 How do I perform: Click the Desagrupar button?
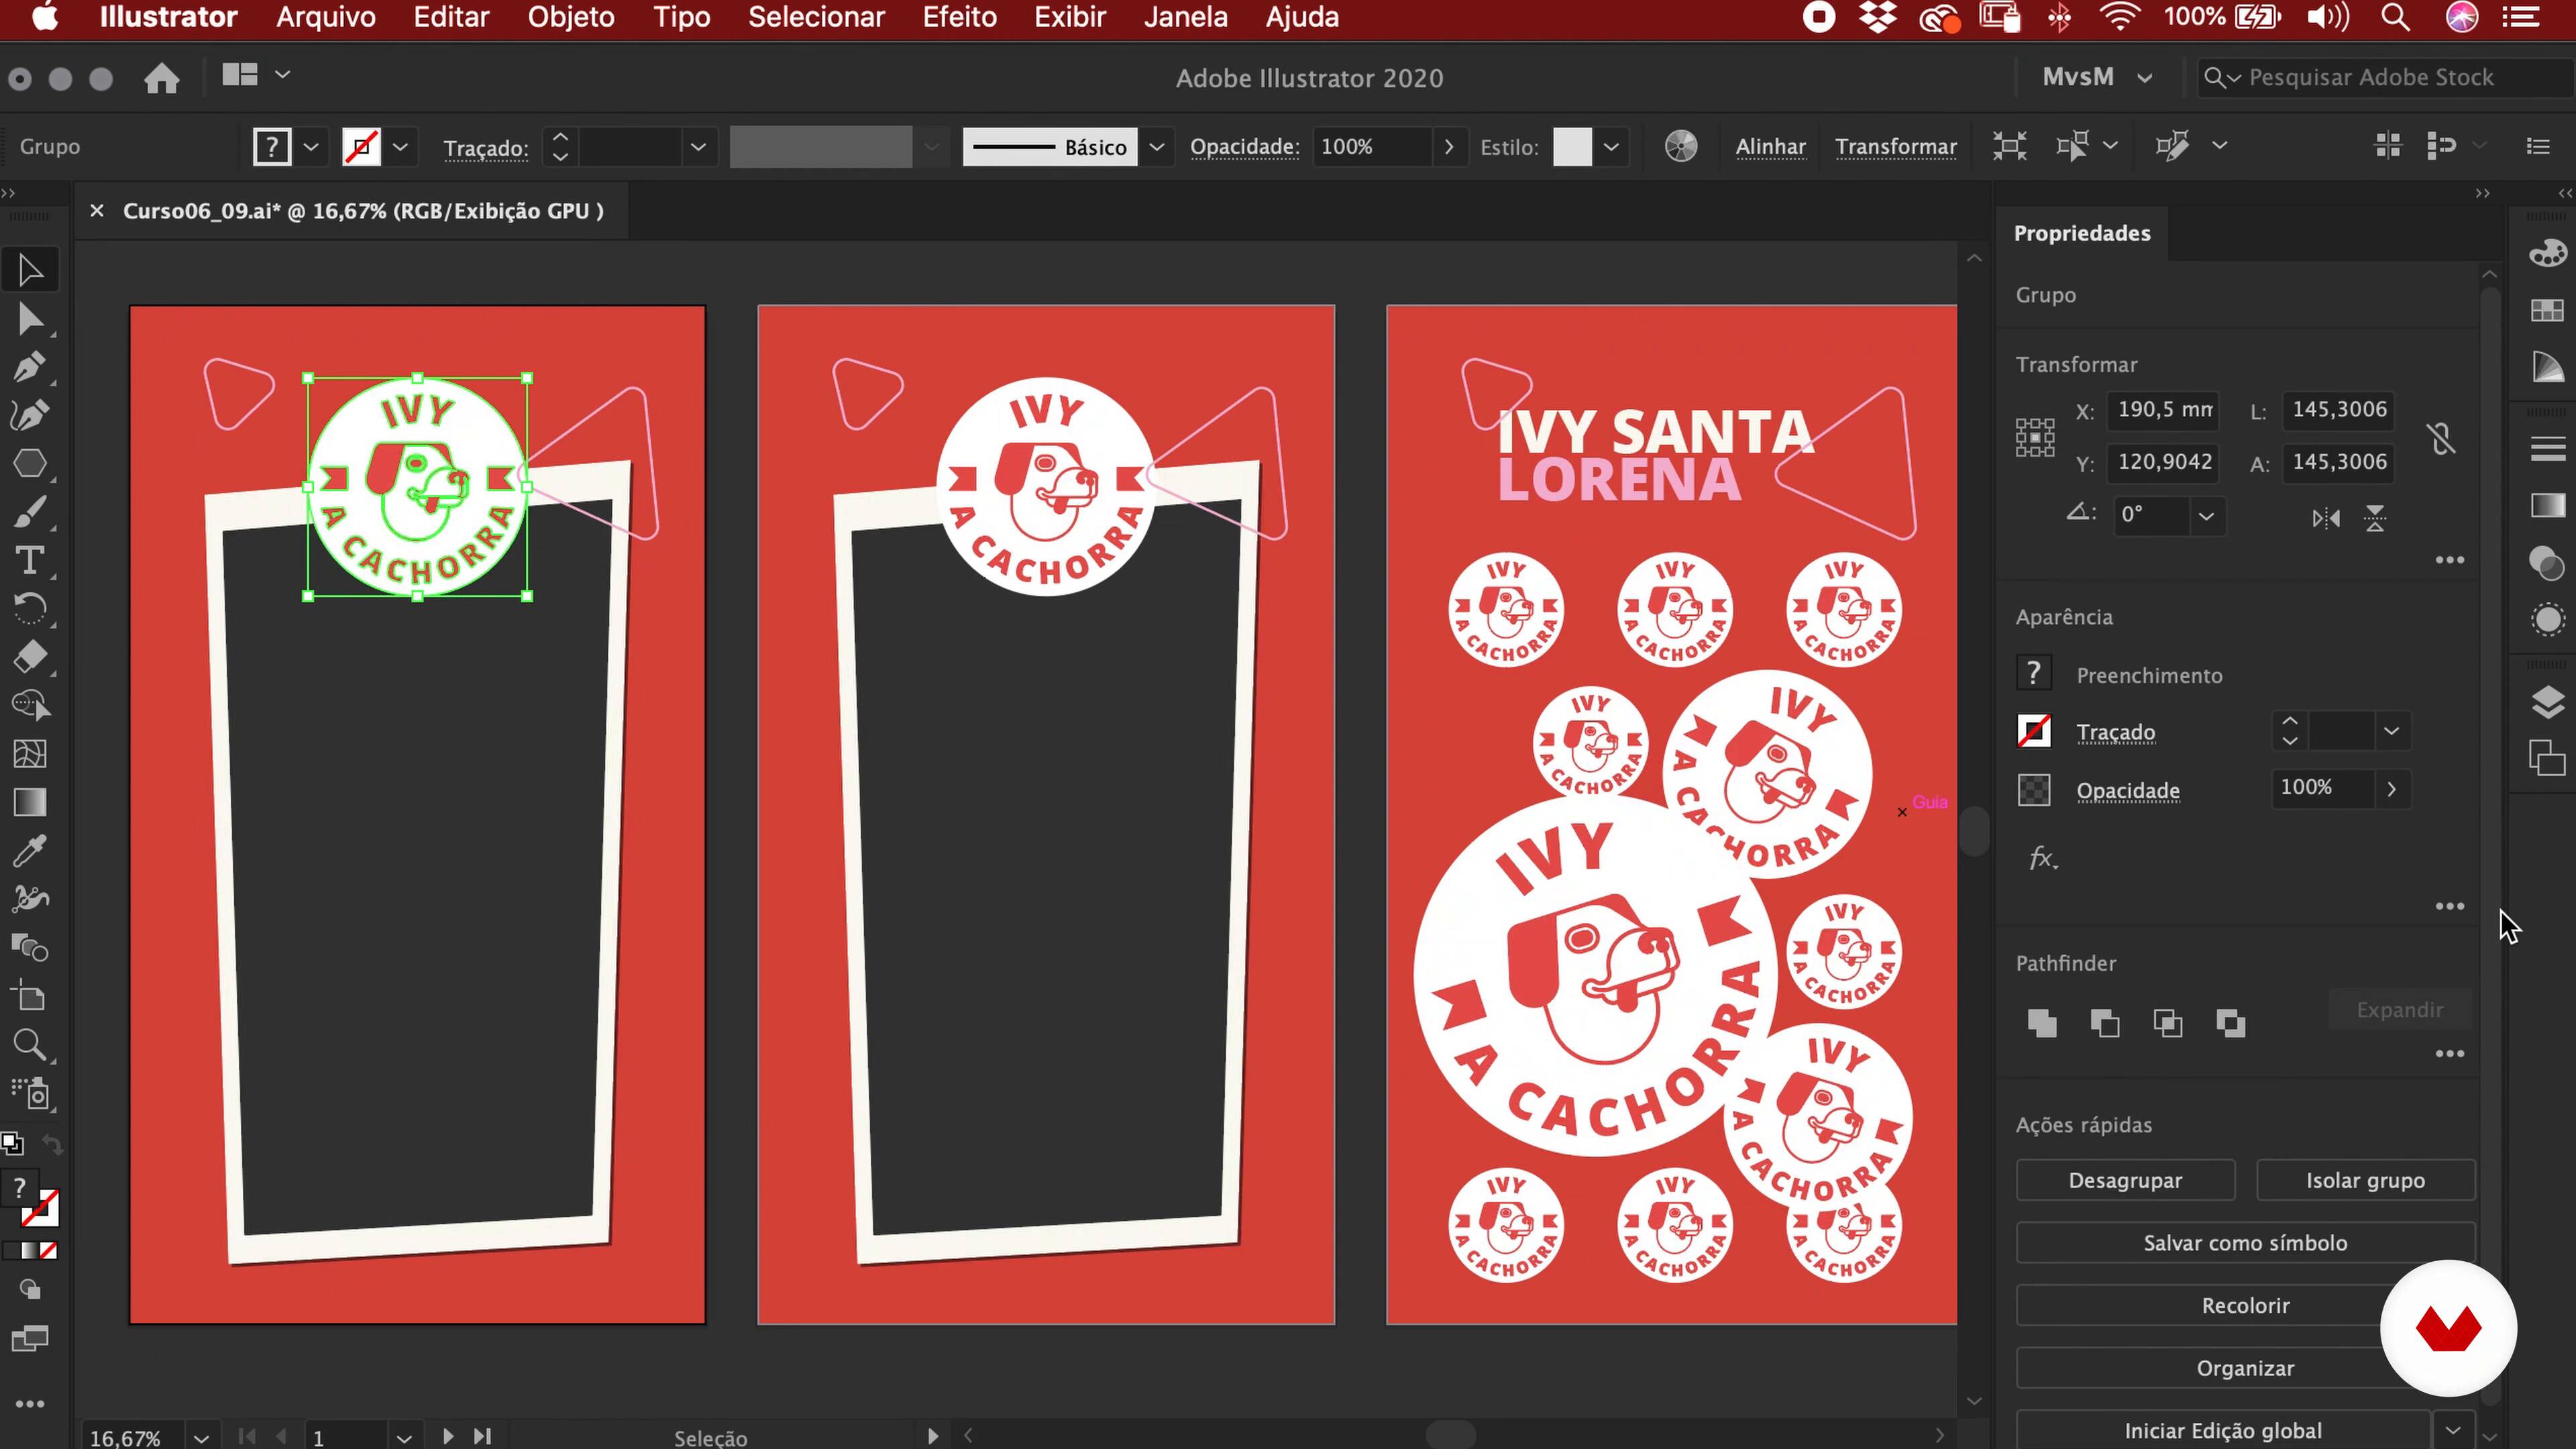point(2125,1180)
